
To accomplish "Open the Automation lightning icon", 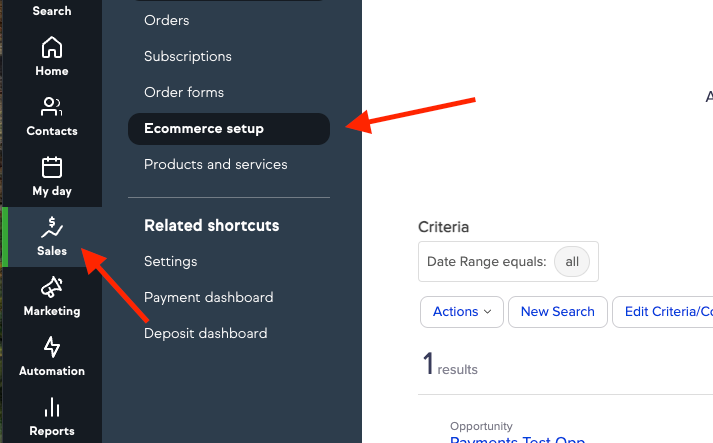I will [x=52, y=347].
